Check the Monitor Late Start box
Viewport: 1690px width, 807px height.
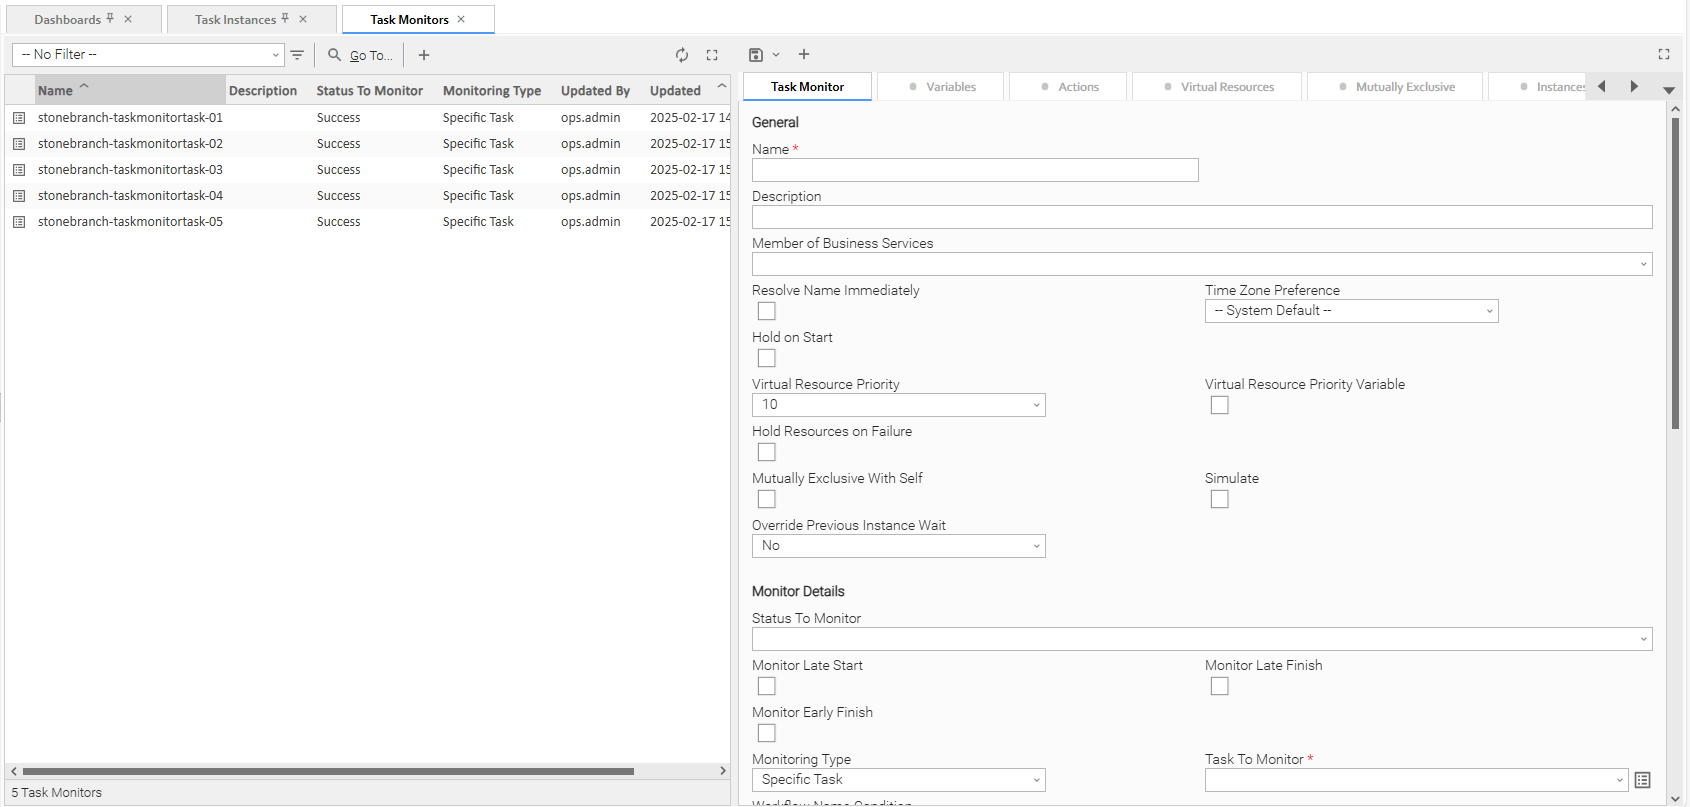coord(767,686)
